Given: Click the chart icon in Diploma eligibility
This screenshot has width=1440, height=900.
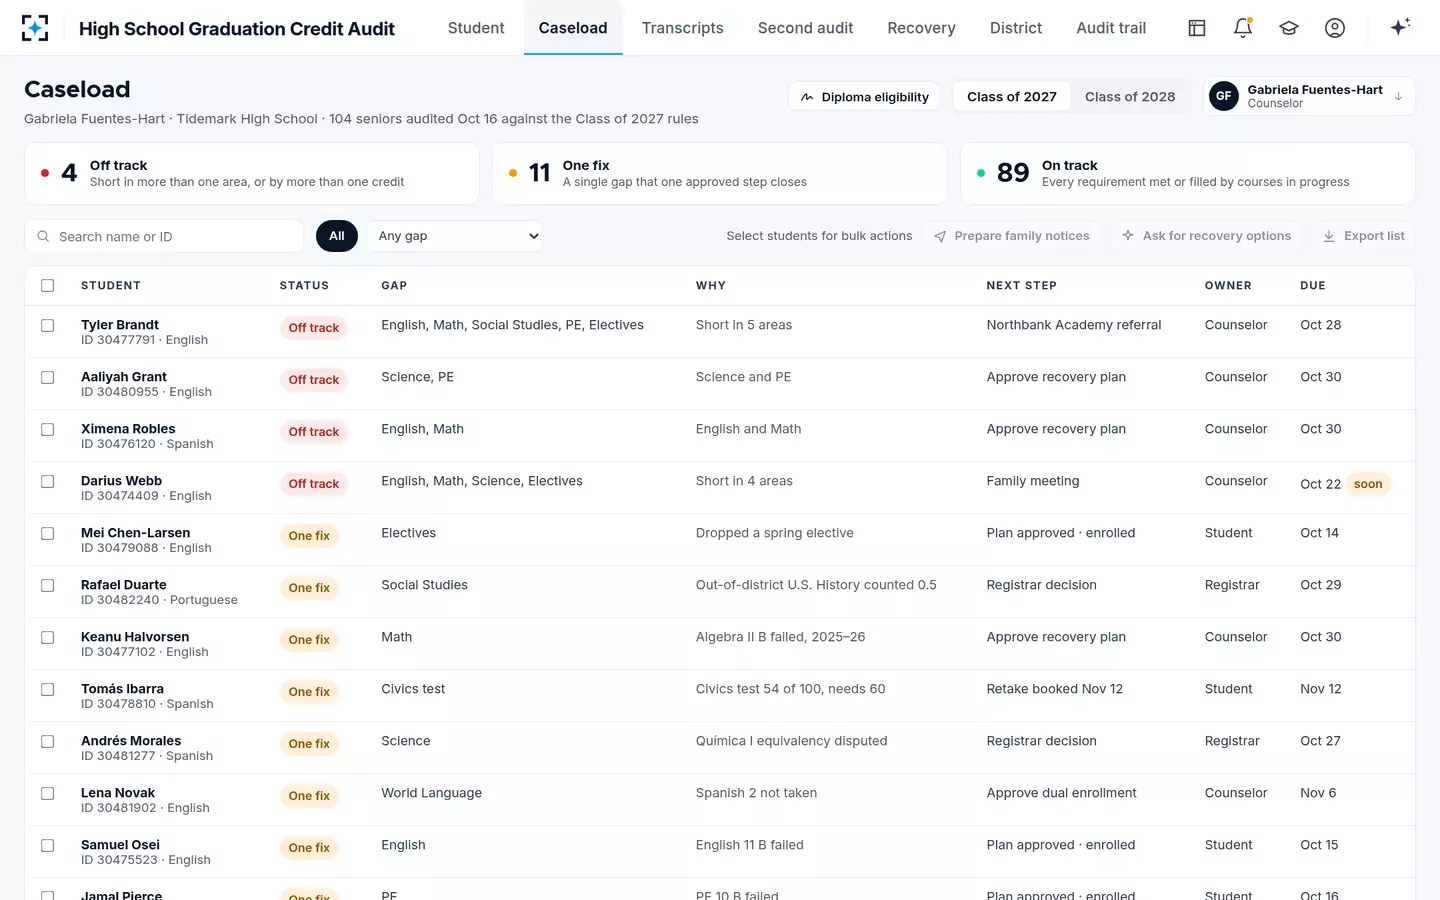Looking at the screenshot, I should tap(807, 97).
